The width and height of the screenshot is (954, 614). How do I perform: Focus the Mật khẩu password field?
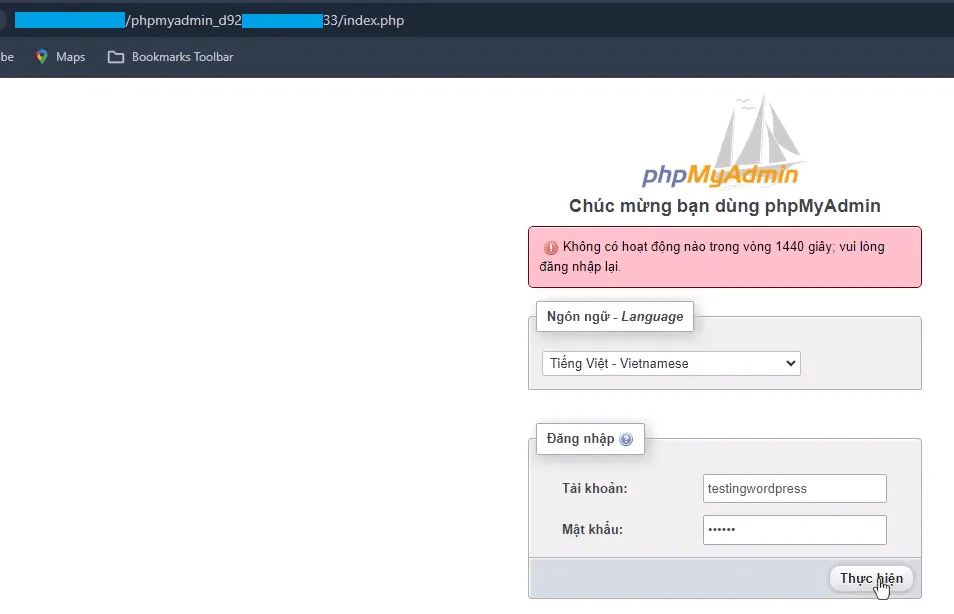tap(795, 530)
